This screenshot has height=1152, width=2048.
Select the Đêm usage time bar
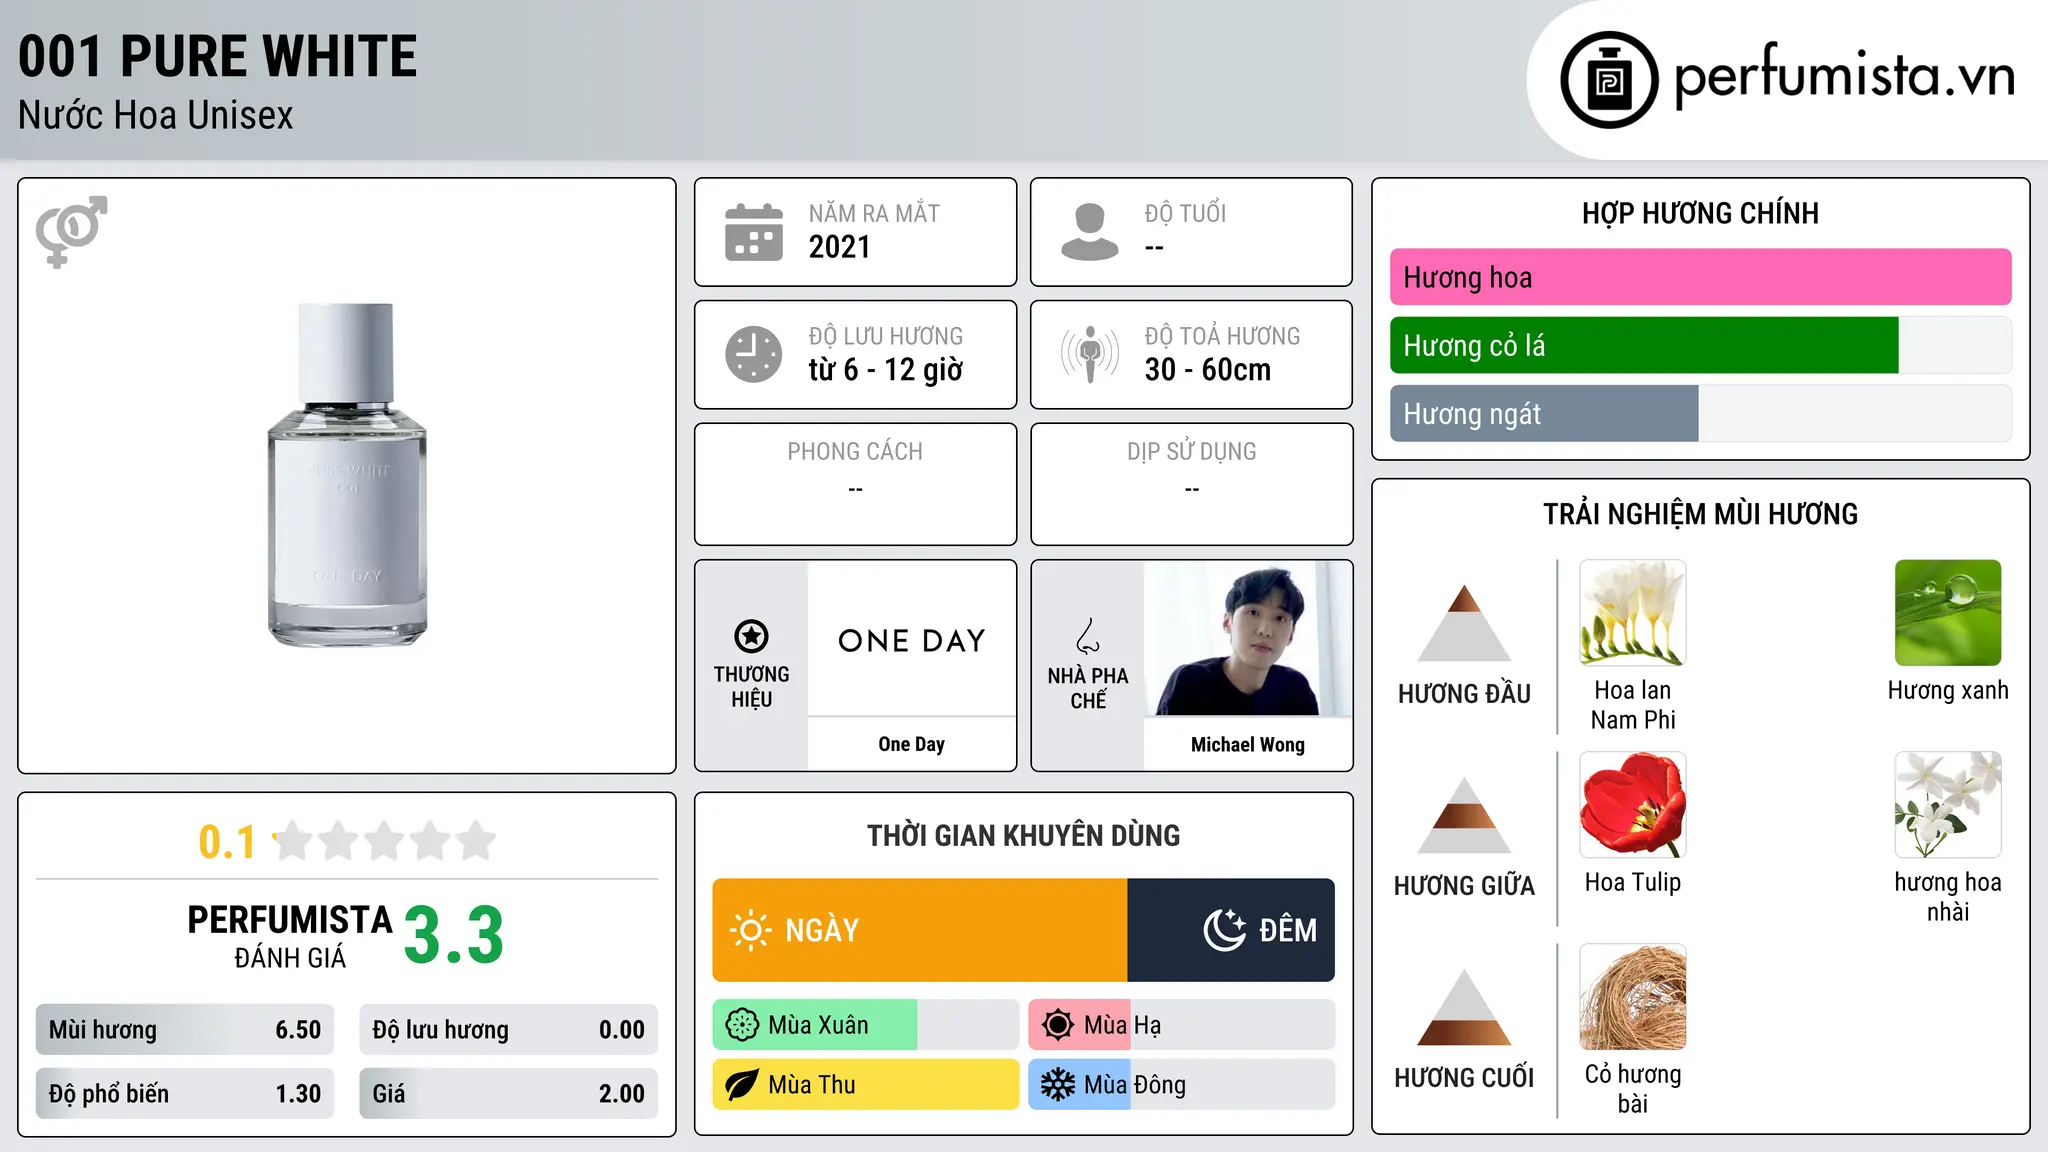coord(1231,930)
